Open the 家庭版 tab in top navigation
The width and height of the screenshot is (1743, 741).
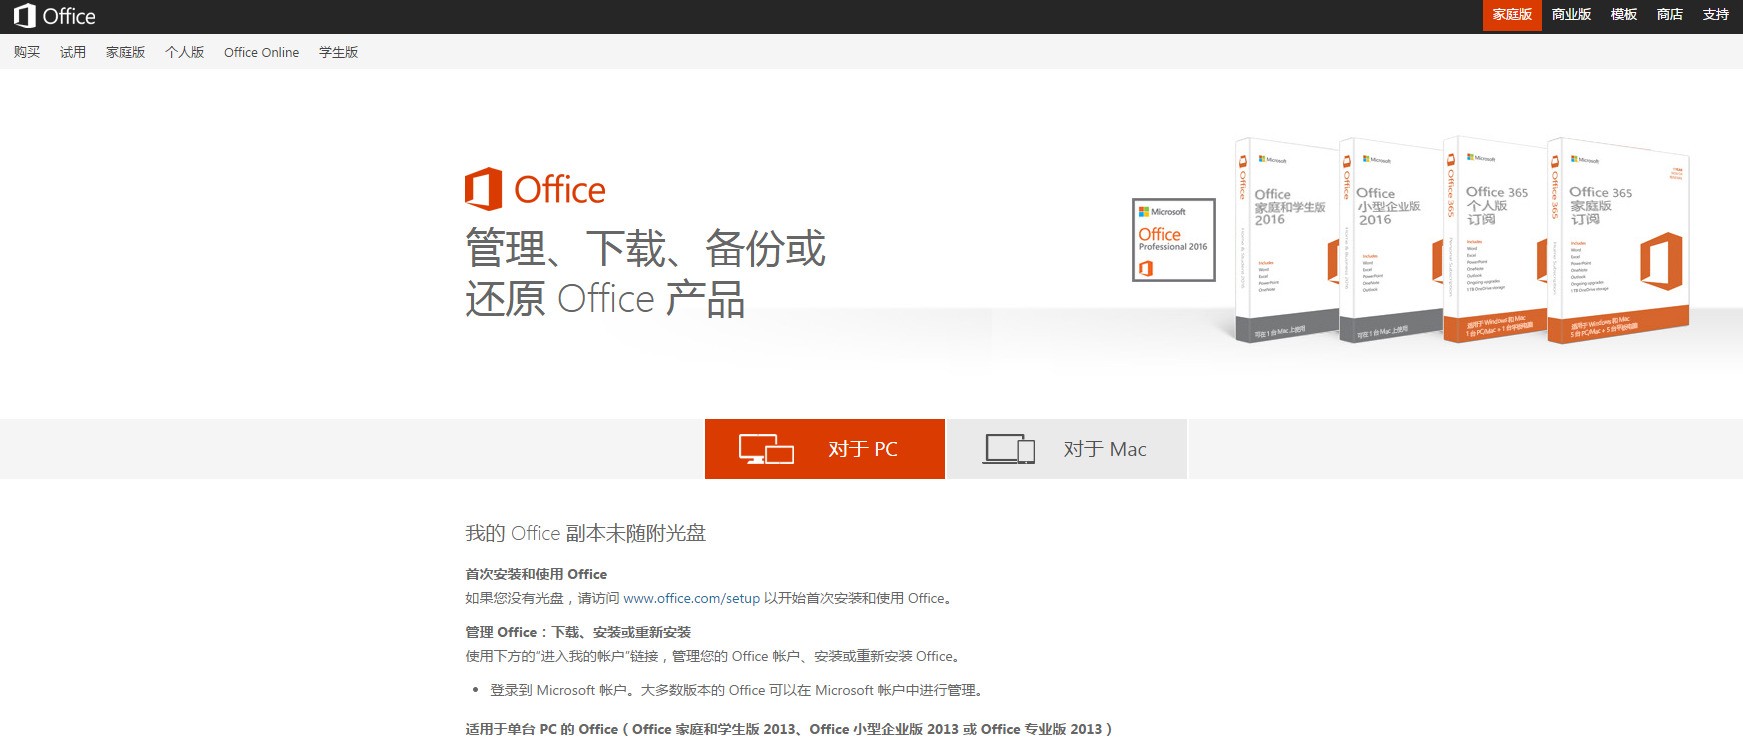[x=1512, y=15]
